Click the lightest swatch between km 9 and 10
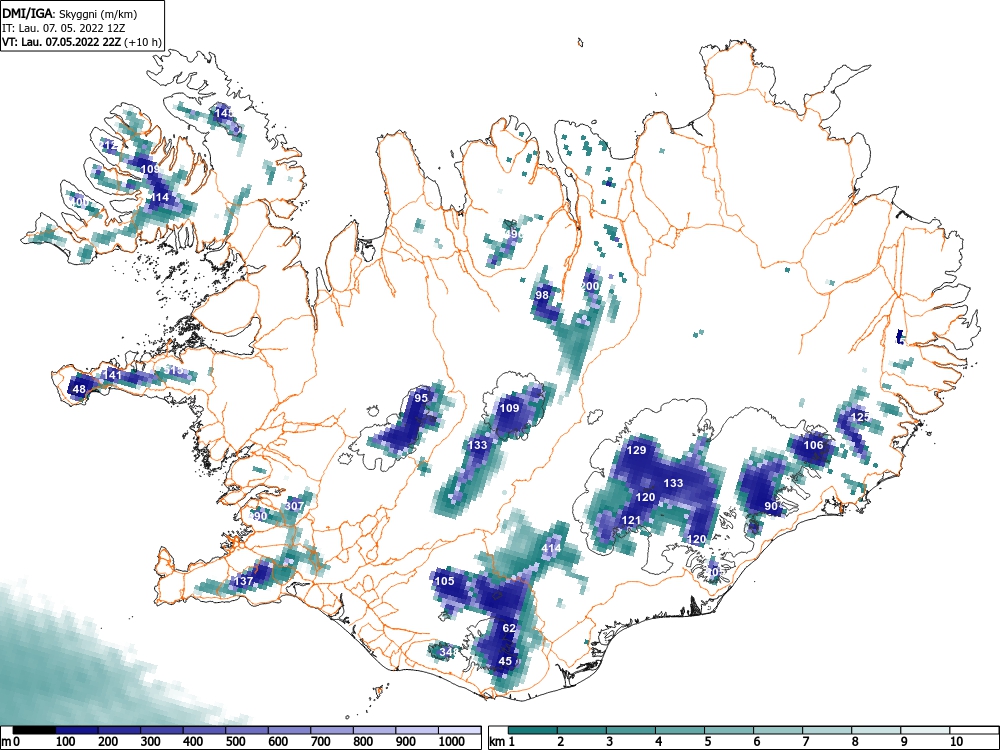The height and width of the screenshot is (750, 1000). click(x=925, y=730)
